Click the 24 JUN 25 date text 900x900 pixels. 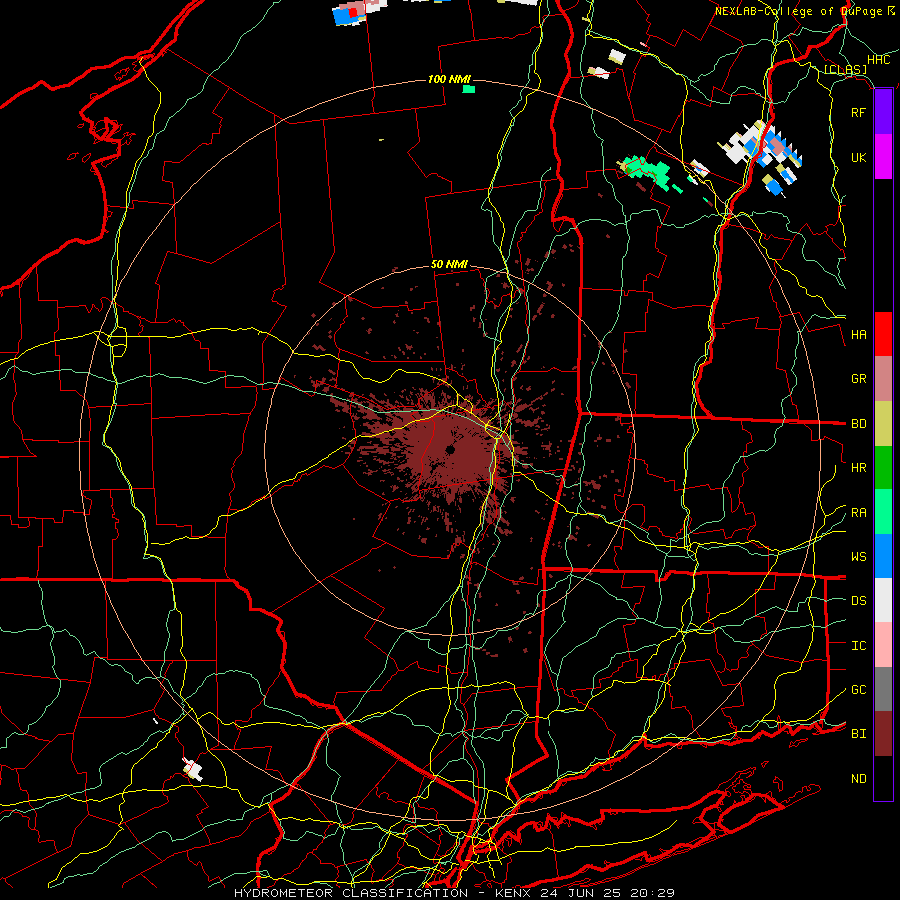(x=582, y=893)
